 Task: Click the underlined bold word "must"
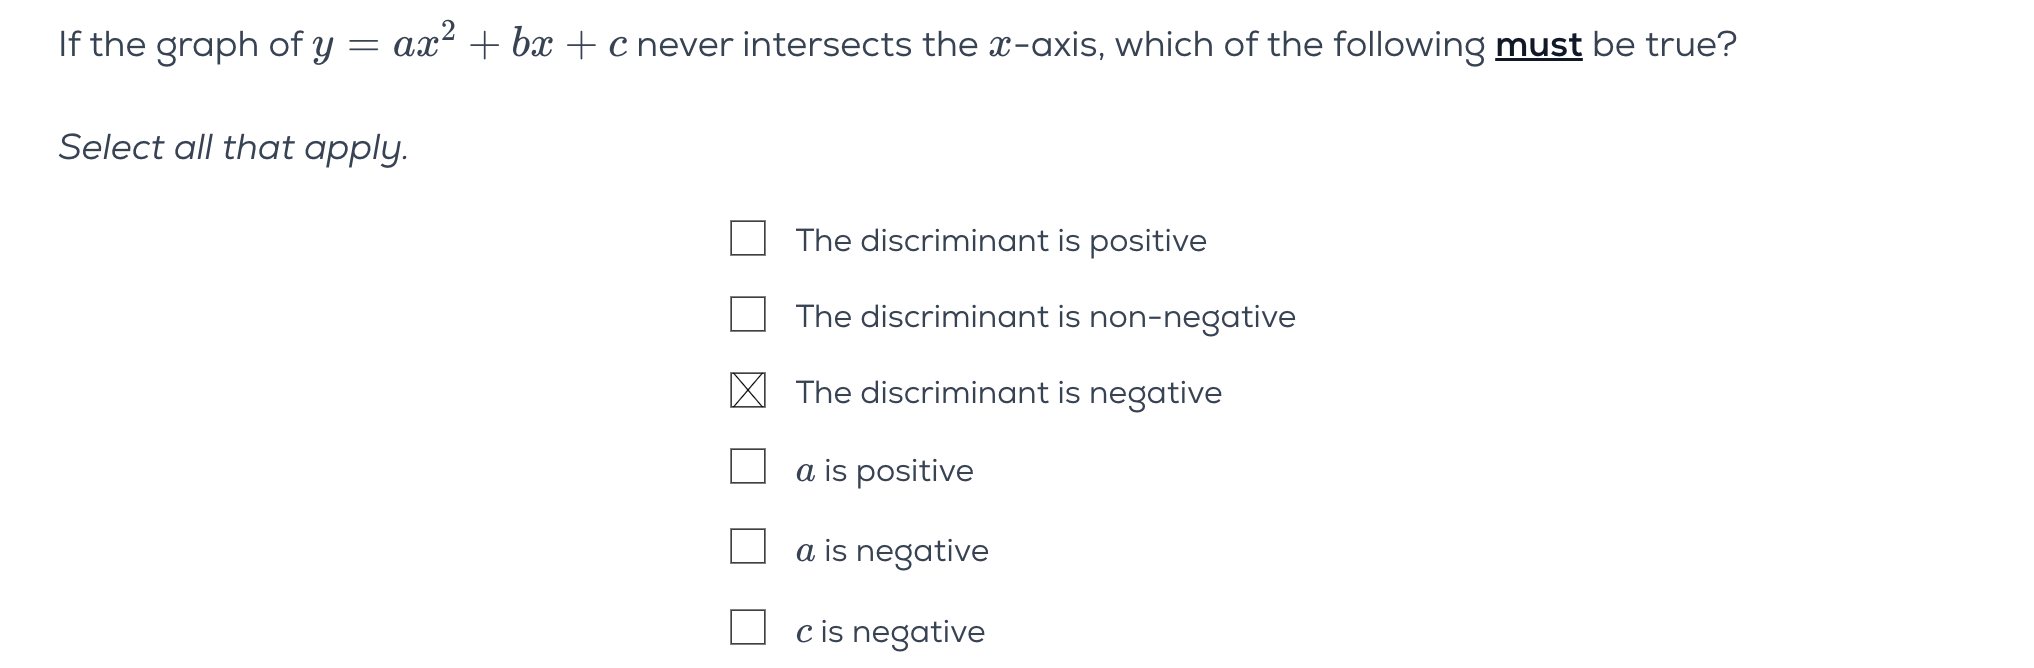click(1538, 45)
